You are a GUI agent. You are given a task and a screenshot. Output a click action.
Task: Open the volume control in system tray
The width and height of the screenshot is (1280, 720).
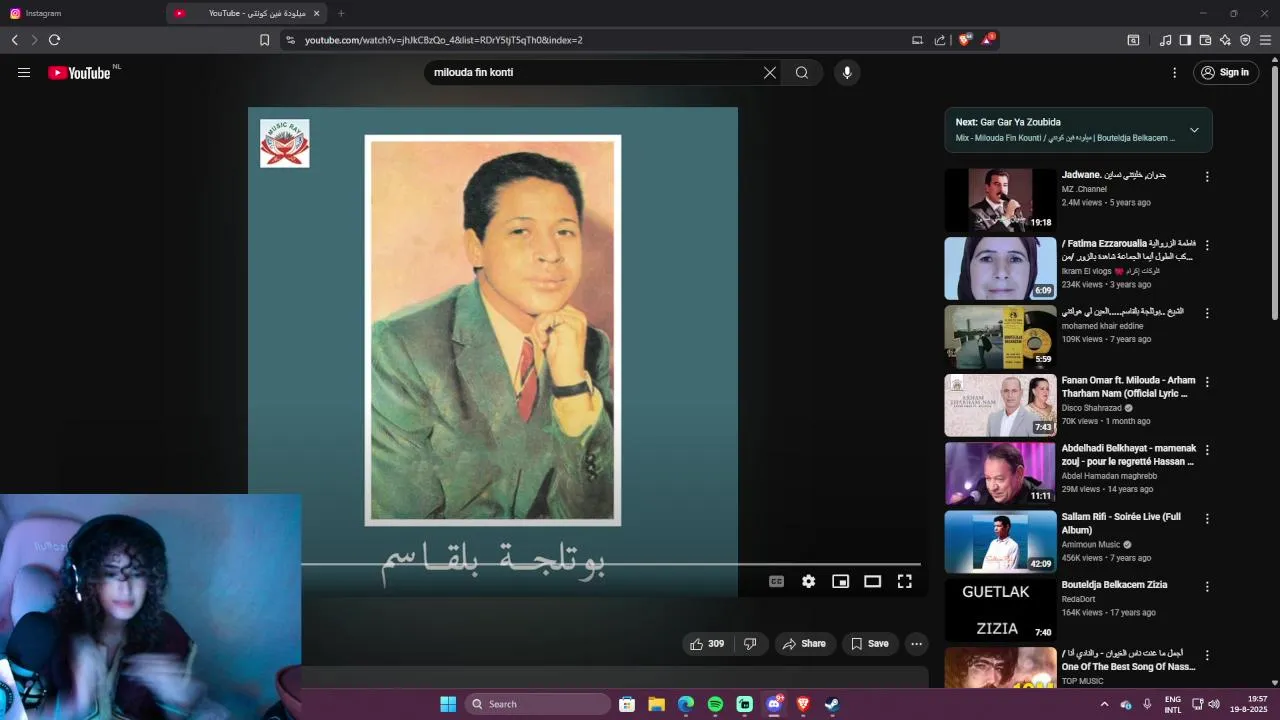pos(1214,704)
